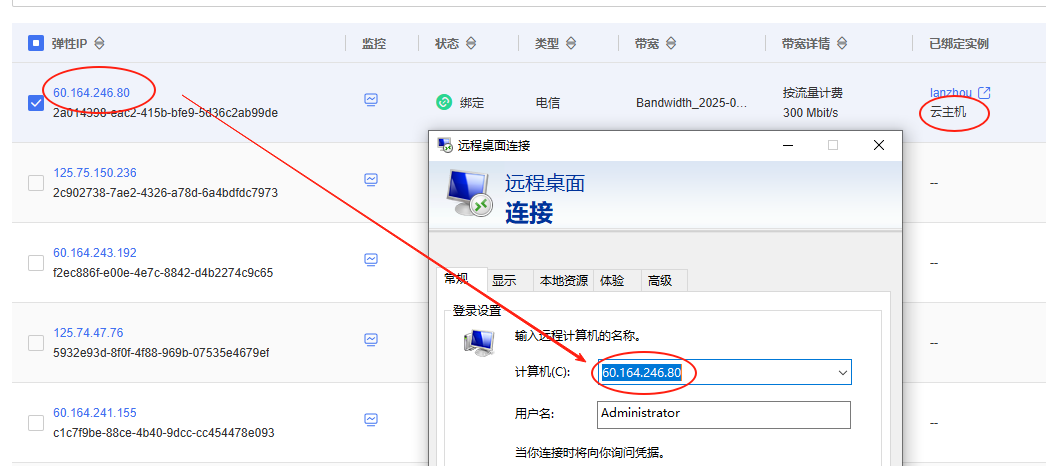
Task: Click ID 5932e93d-8f0f-4f88-969b-07535e4679ef text
Action: [161, 353]
